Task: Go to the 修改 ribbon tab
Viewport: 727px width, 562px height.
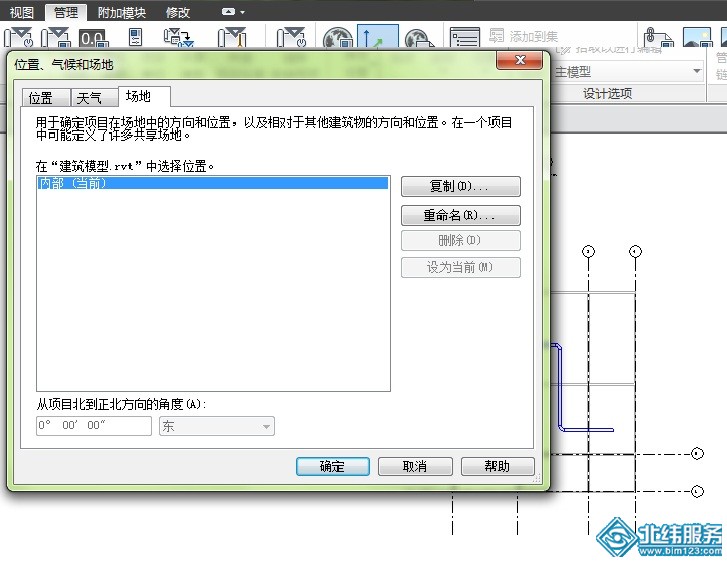Action: pos(178,13)
